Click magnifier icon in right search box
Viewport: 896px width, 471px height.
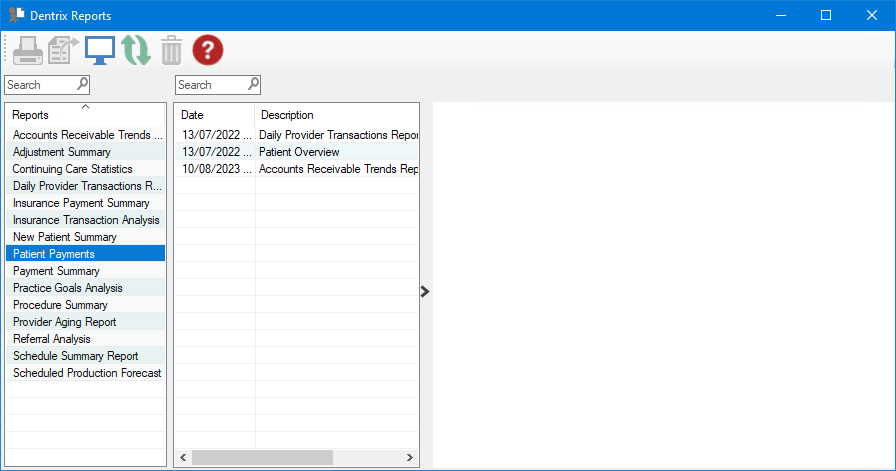pos(253,84)
